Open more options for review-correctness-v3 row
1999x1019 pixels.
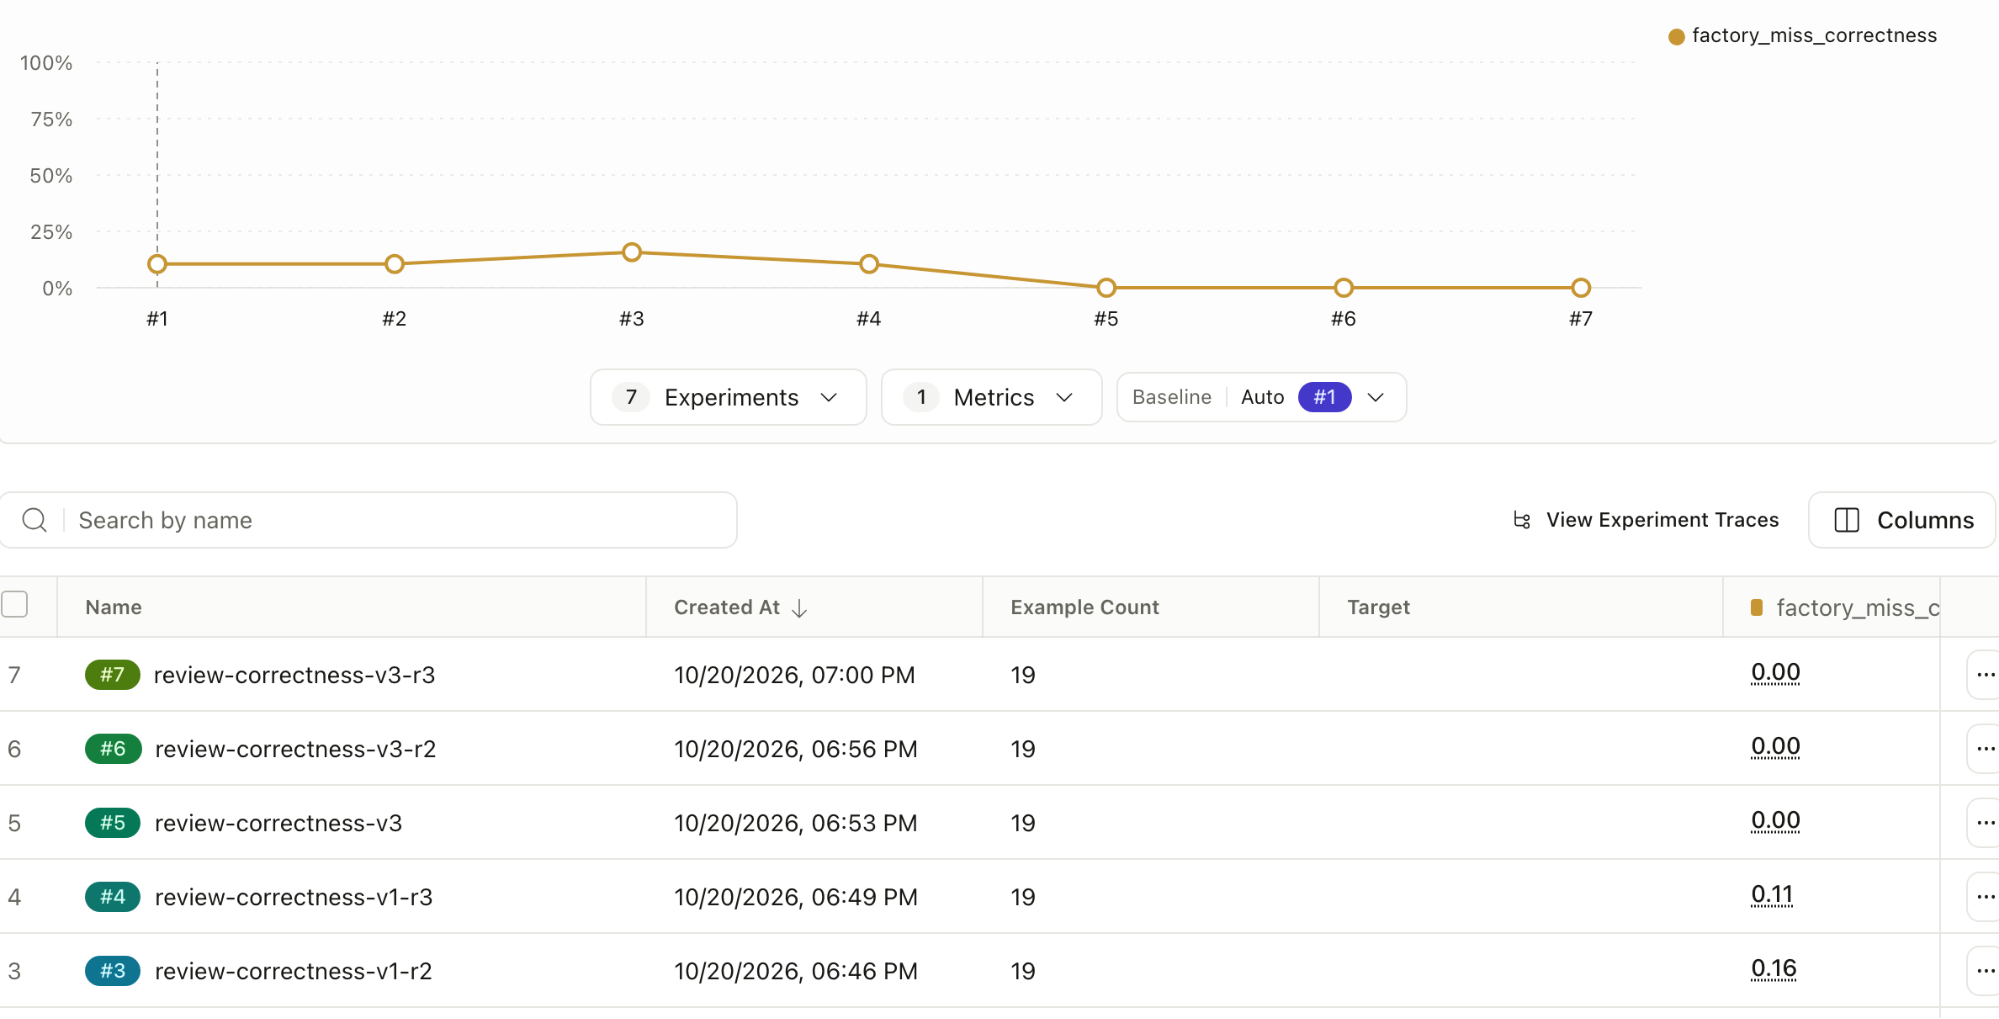[1985, 823]
